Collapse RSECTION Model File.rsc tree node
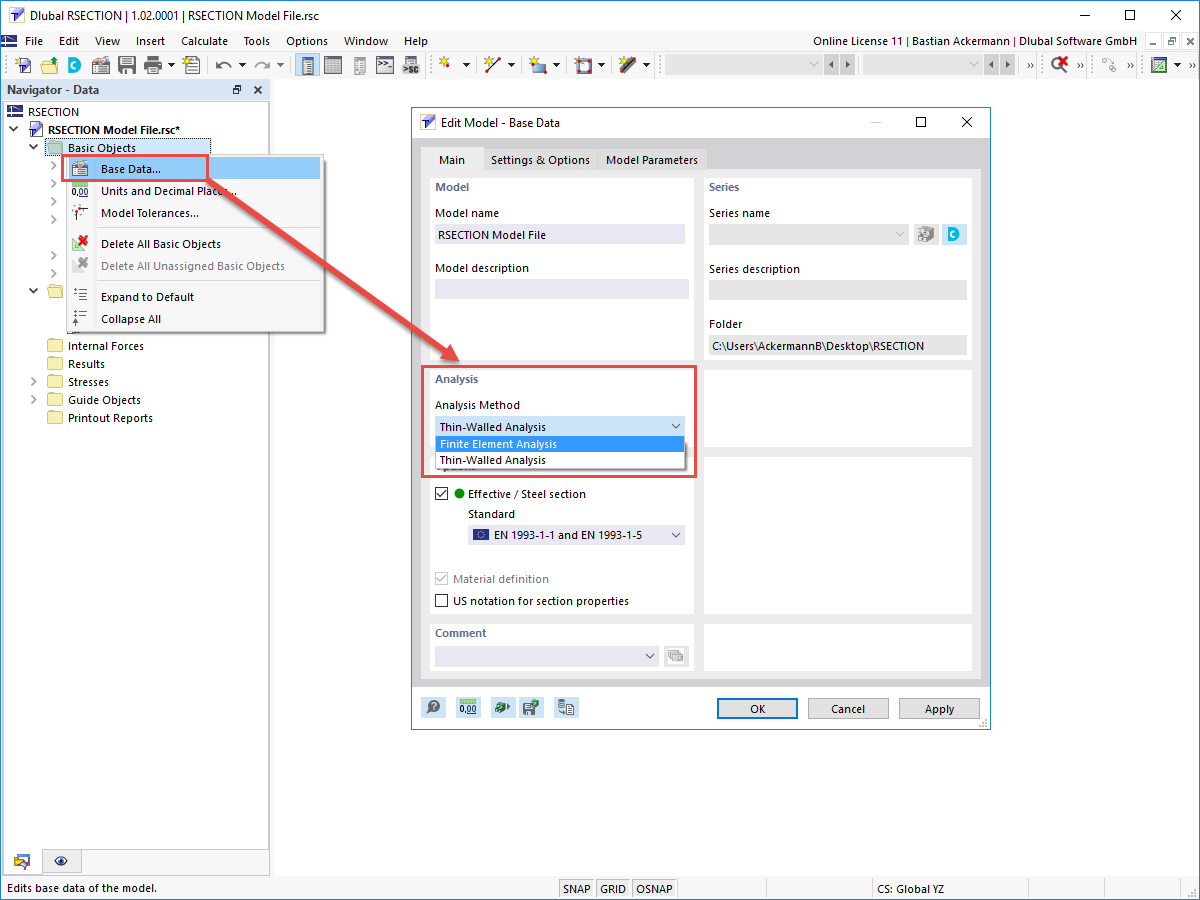 [14, 130]
